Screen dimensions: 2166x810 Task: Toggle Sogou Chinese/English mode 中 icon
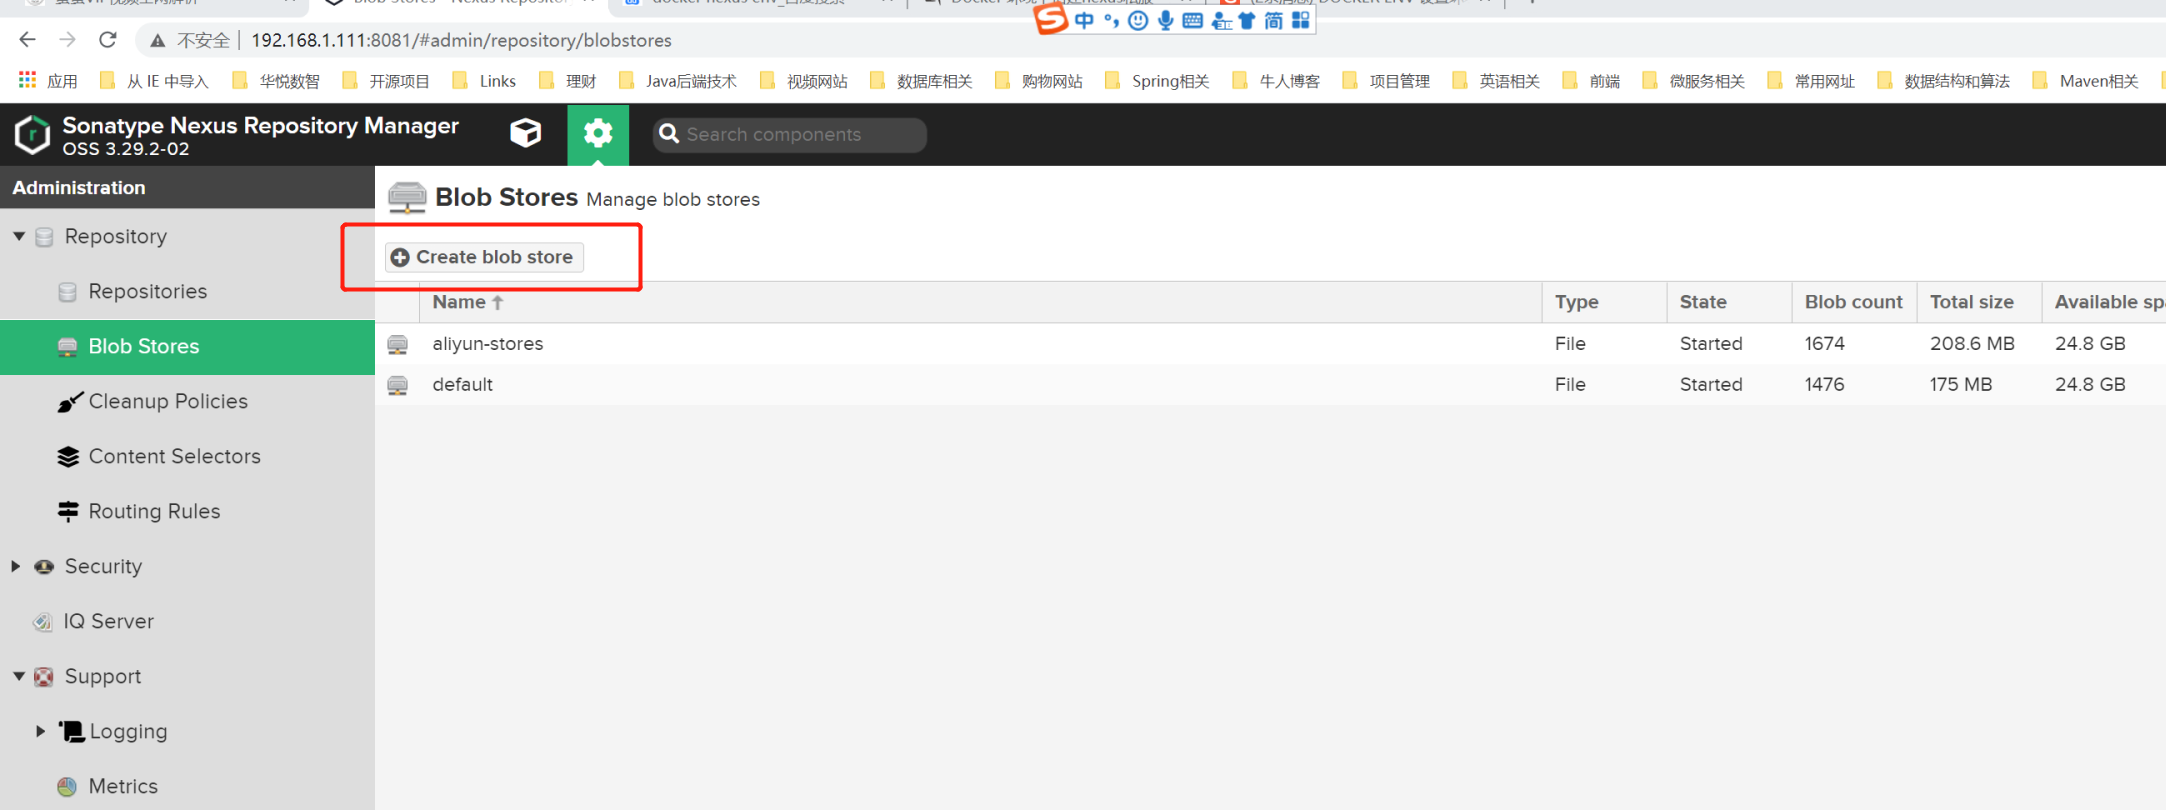[1084, 20]
